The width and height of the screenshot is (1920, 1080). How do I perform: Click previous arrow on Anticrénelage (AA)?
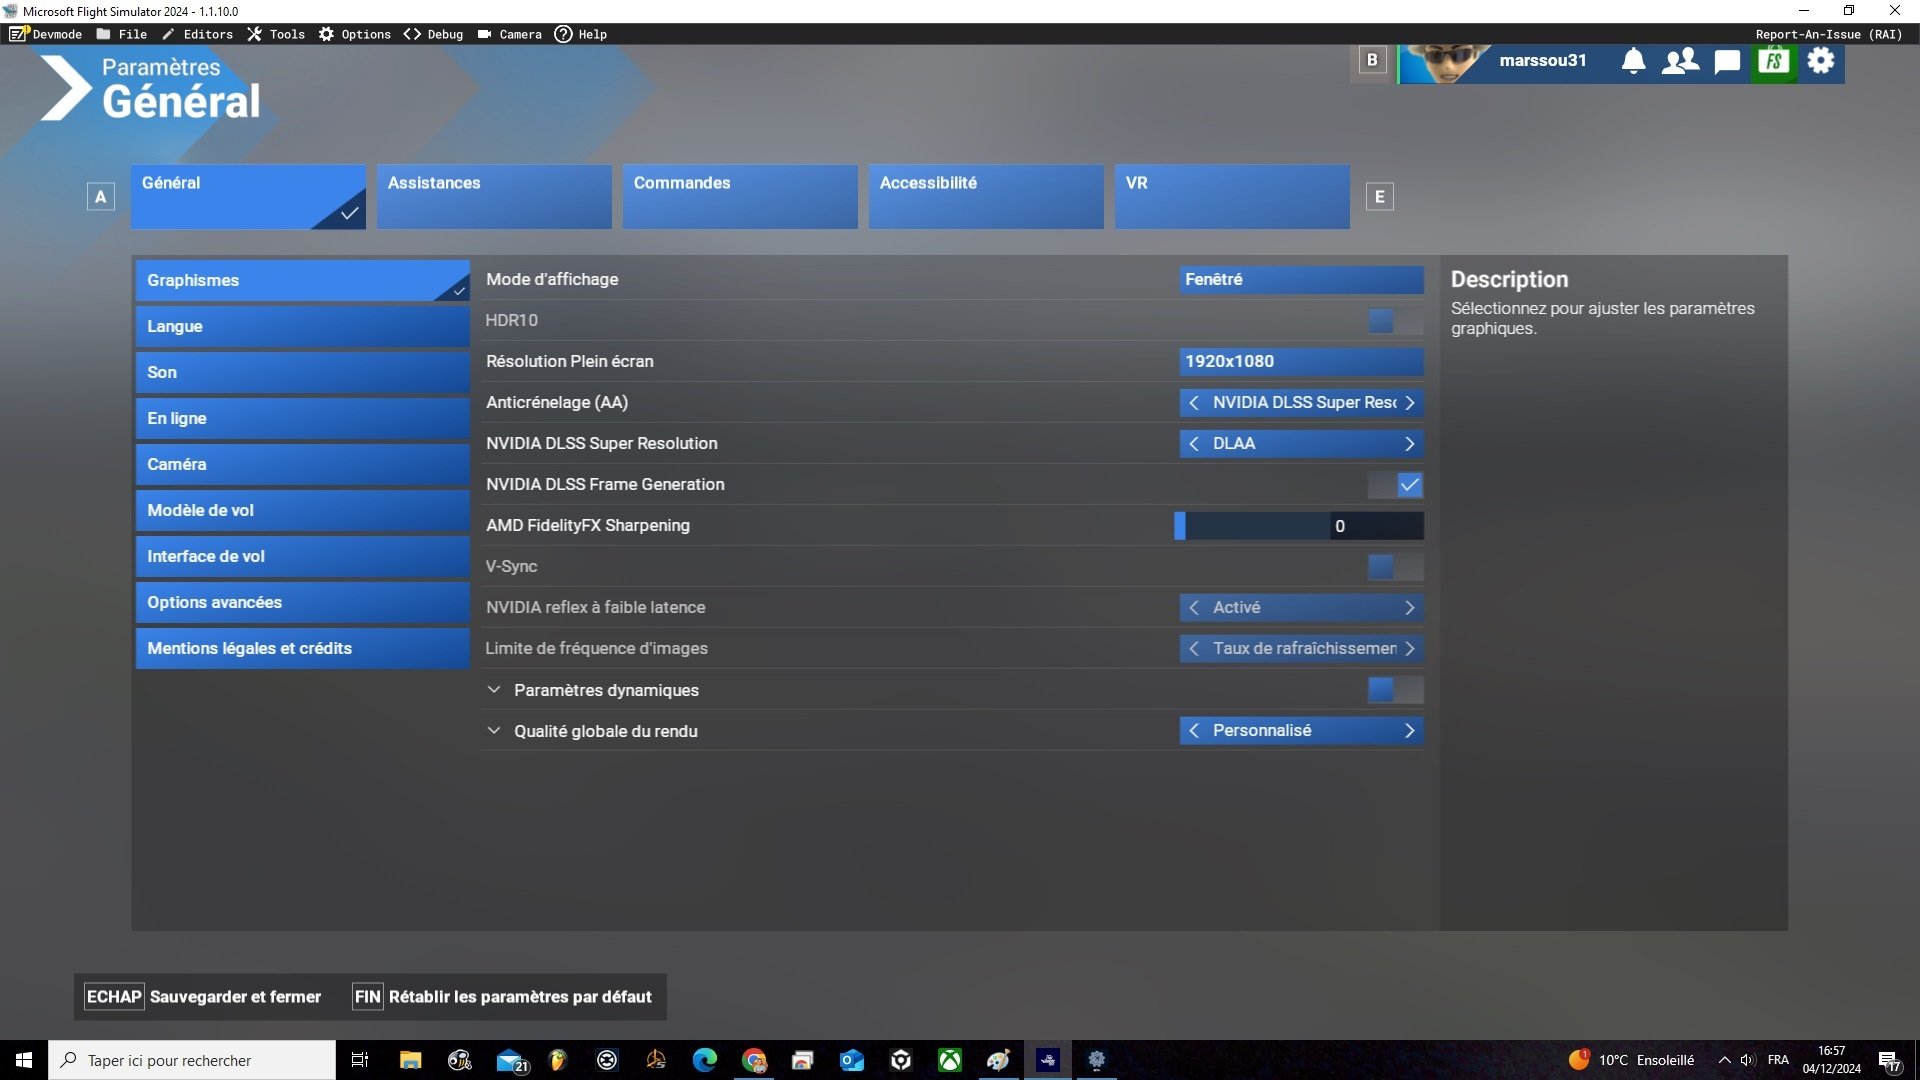1194,403
